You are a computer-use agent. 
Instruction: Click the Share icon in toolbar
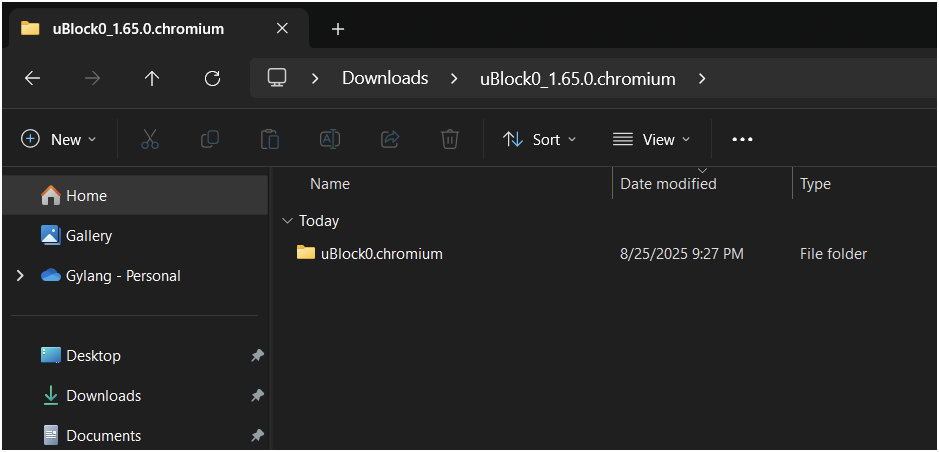coord(390,139)
